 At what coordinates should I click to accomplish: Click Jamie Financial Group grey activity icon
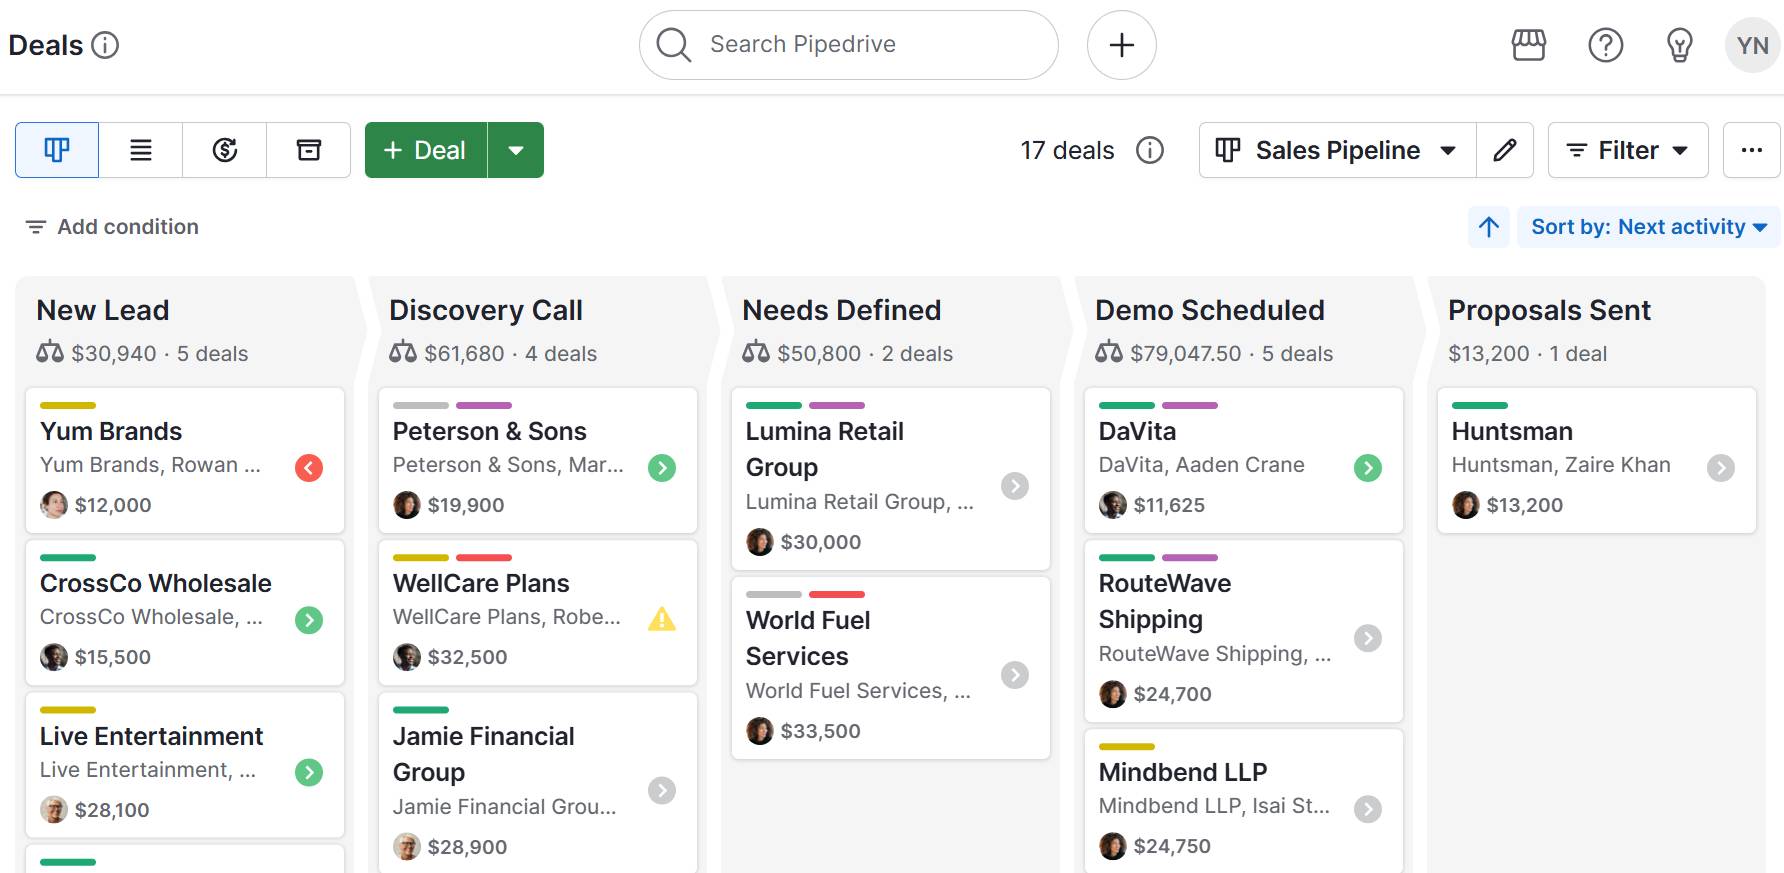pos(662,791)
